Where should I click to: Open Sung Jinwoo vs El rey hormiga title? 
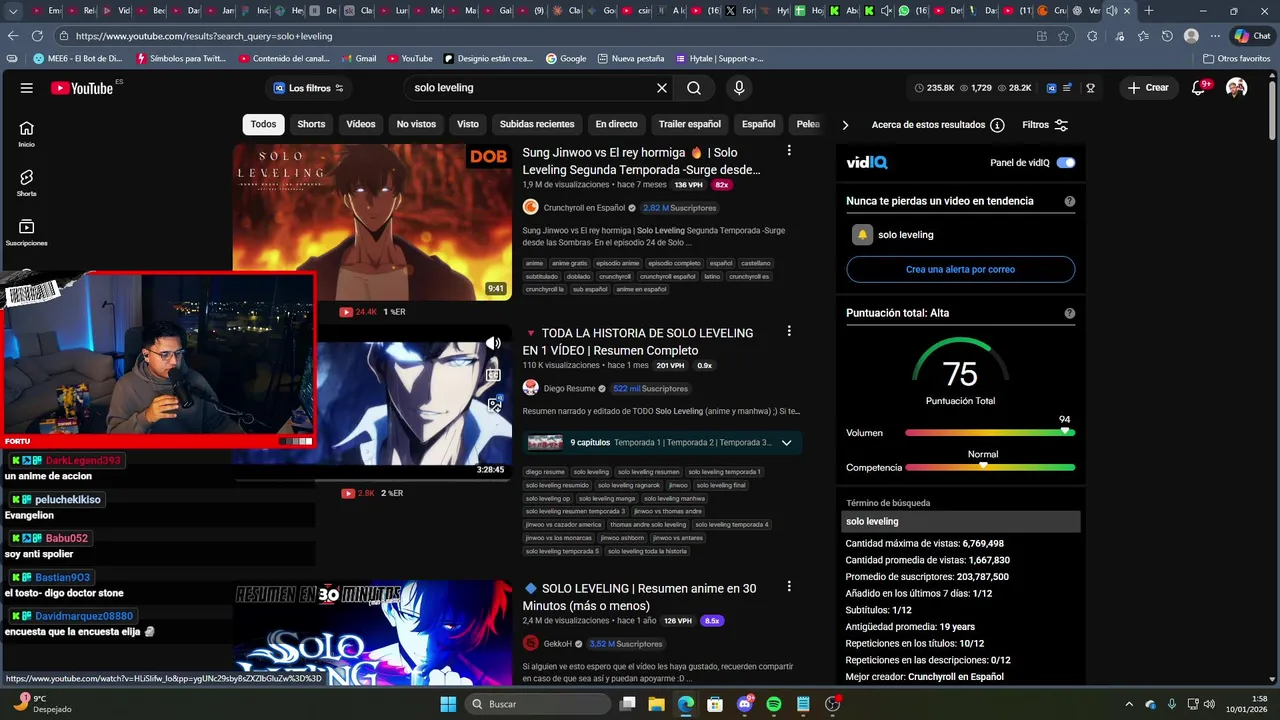tap(641, 161)
